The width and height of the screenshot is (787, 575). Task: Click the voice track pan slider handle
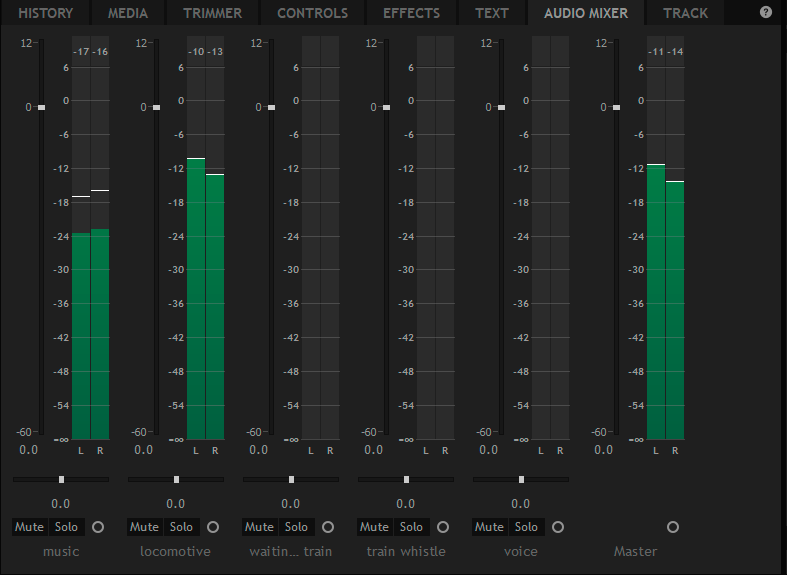(x=521, y=480)
